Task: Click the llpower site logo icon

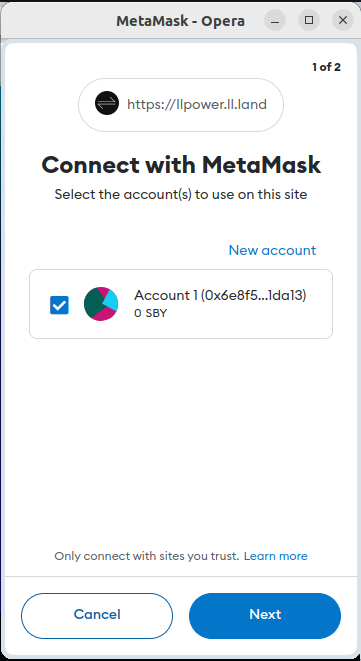Action: [x=107, y=104]
